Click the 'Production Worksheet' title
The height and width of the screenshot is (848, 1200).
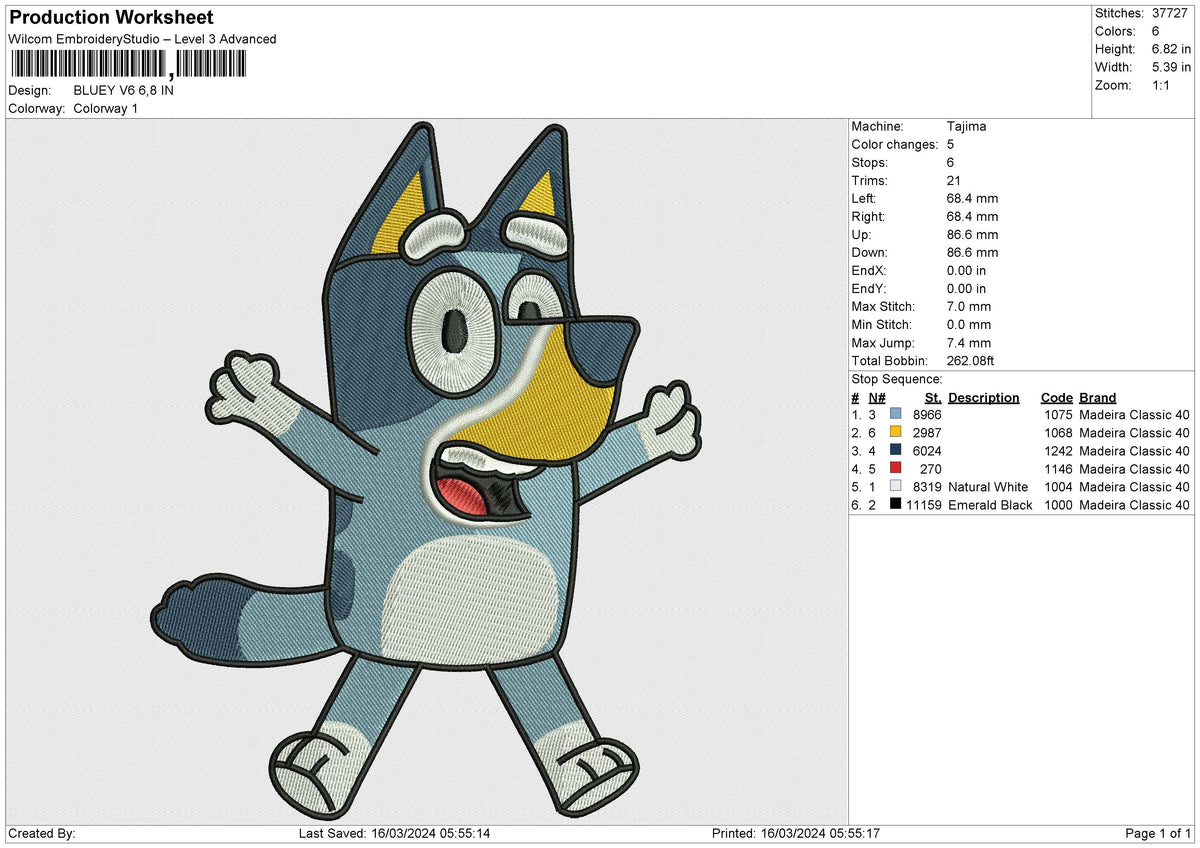[111, 18]
